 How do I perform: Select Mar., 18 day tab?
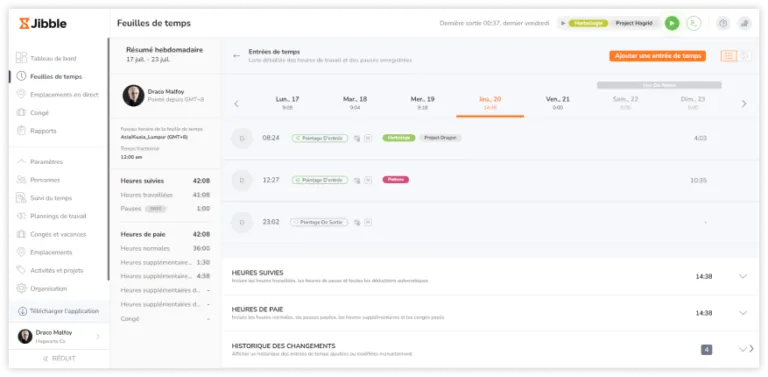pyautogui.click(x=355, y=103)
